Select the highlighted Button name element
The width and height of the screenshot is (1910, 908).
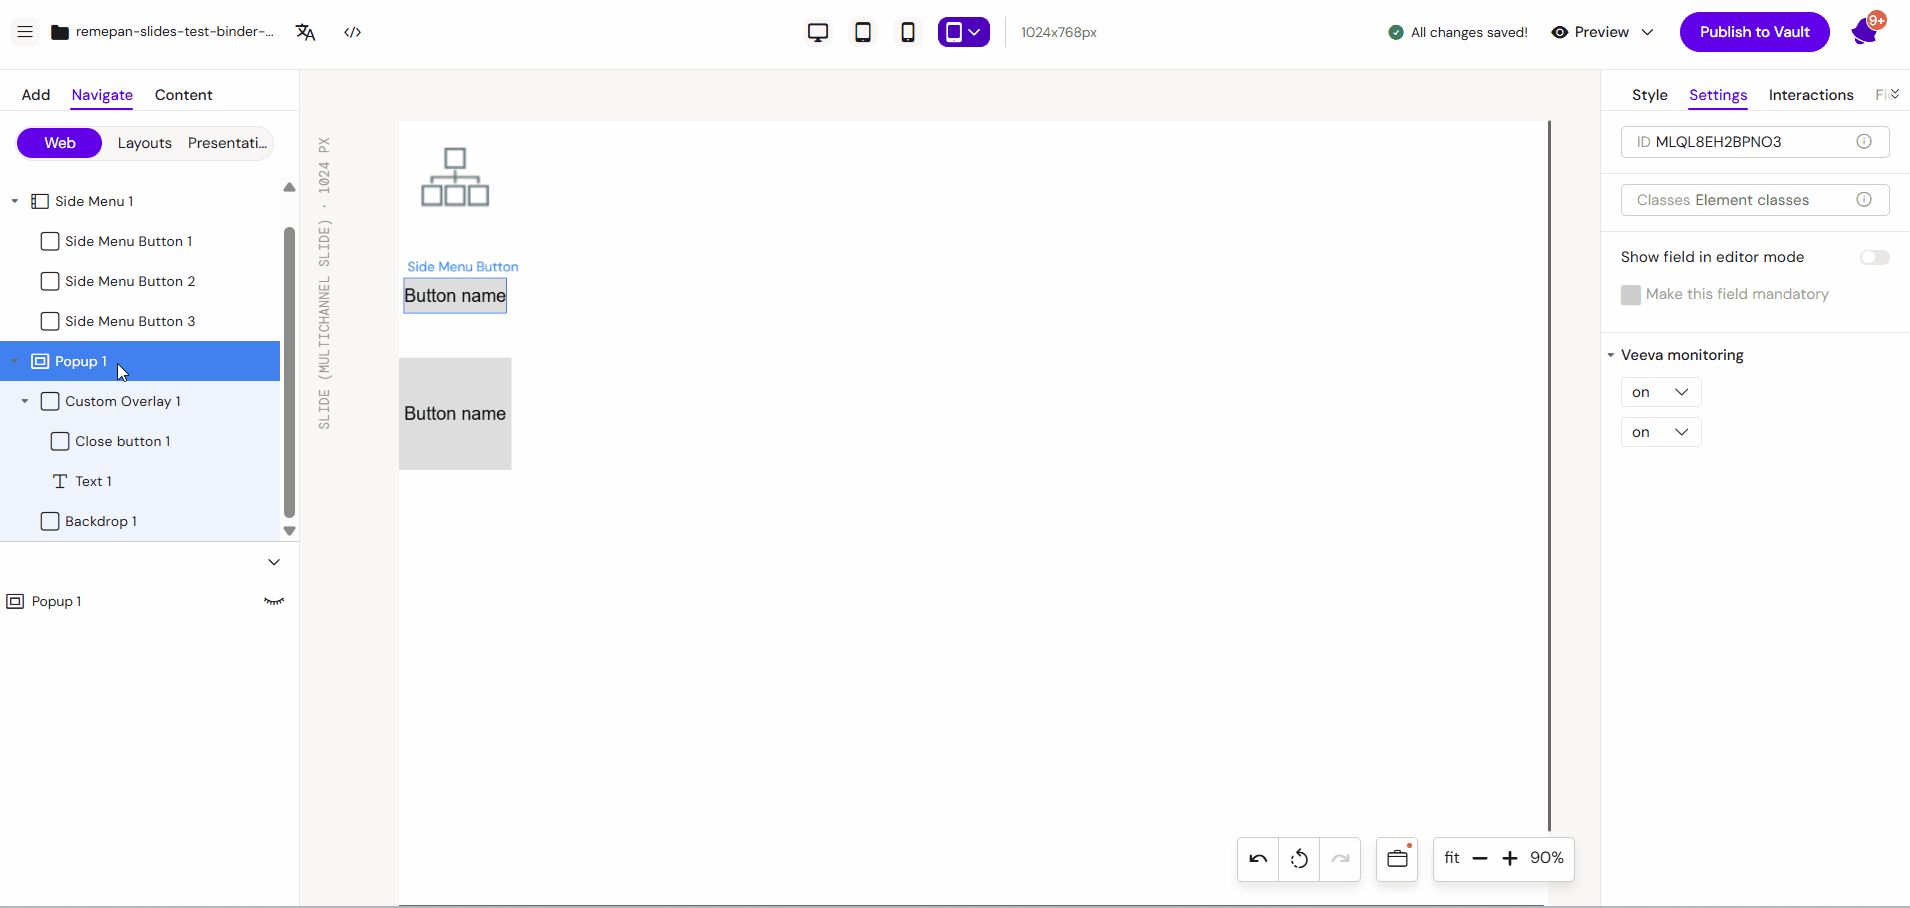[x=455, y=296]
